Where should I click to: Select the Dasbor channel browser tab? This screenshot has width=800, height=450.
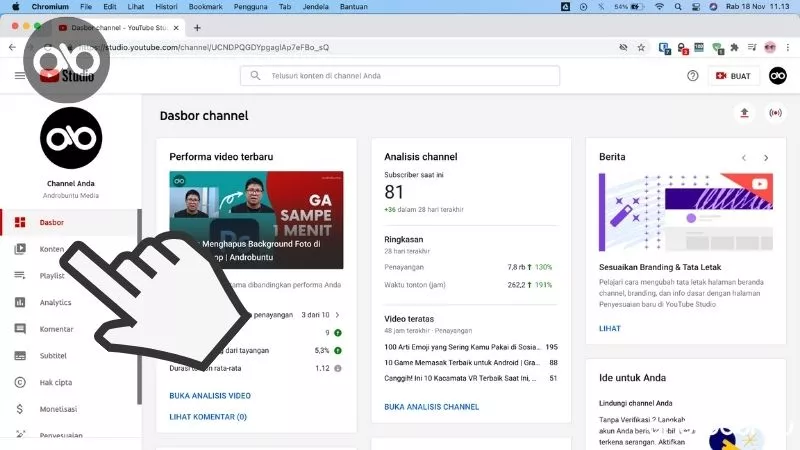click(x=118, y=28)
